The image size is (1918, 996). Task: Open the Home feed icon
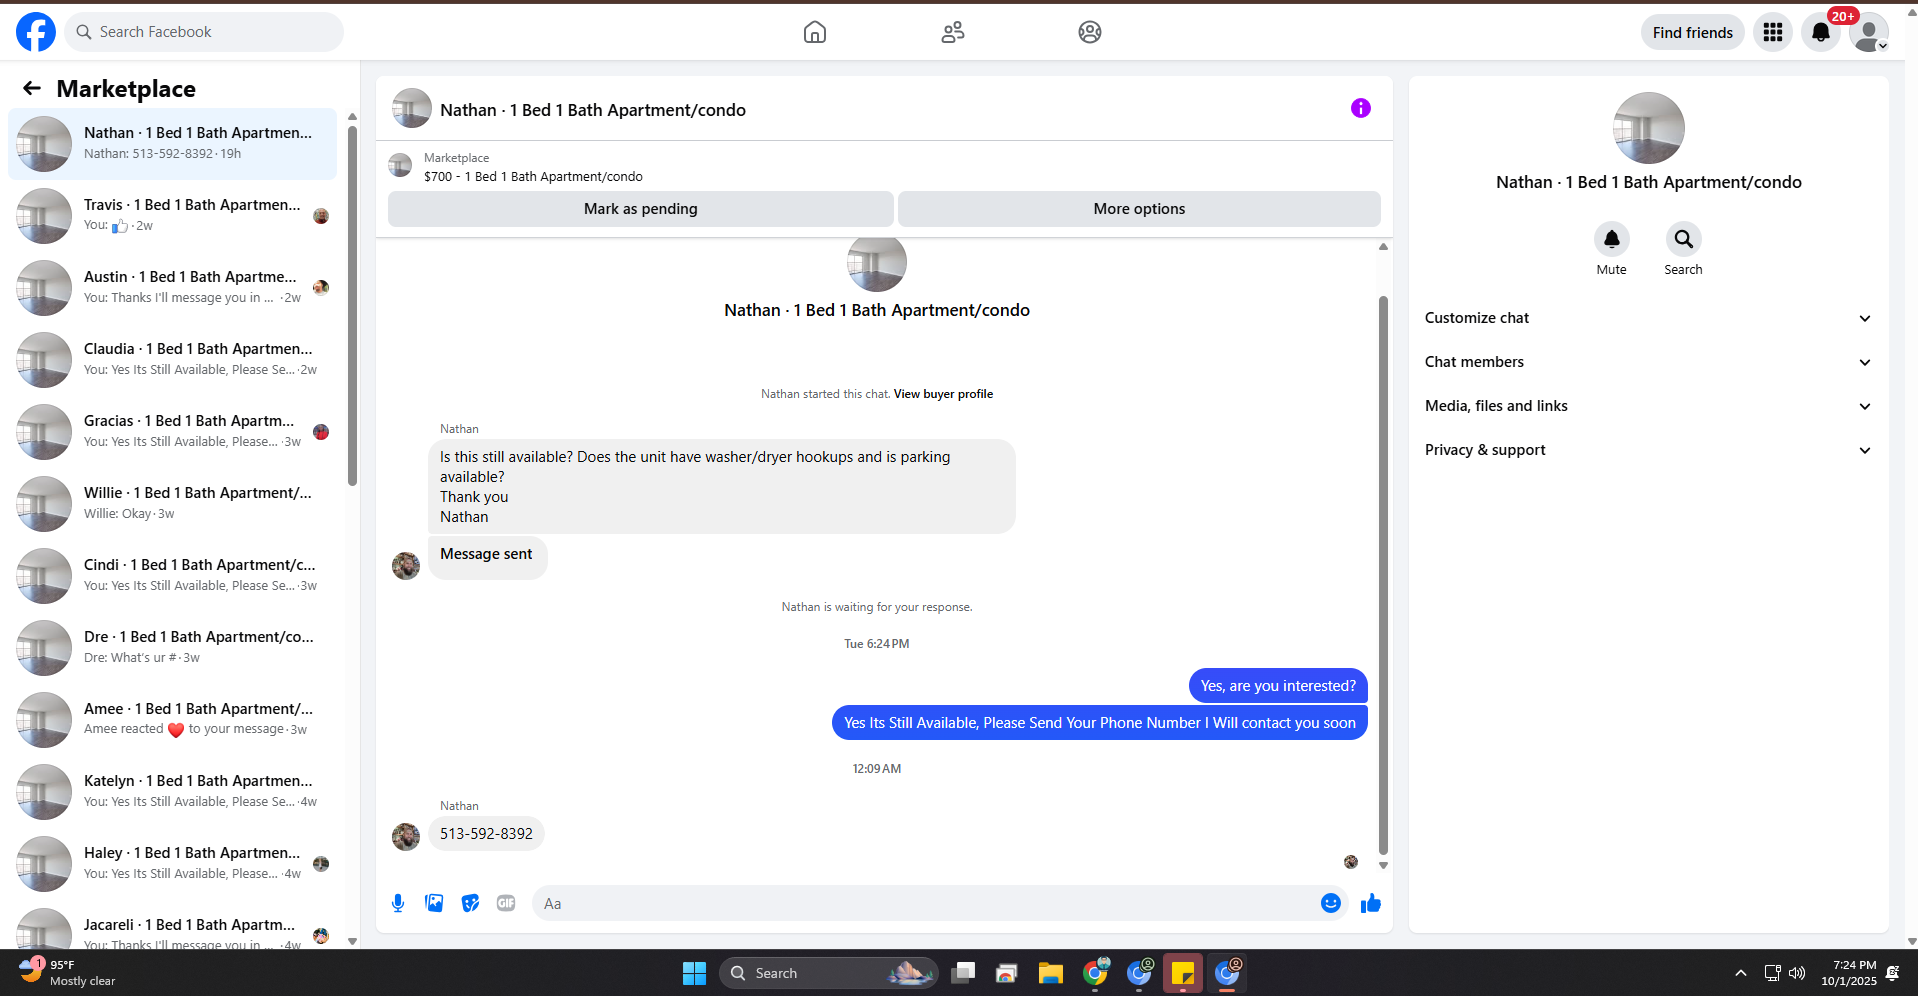[x=815, y=32]
